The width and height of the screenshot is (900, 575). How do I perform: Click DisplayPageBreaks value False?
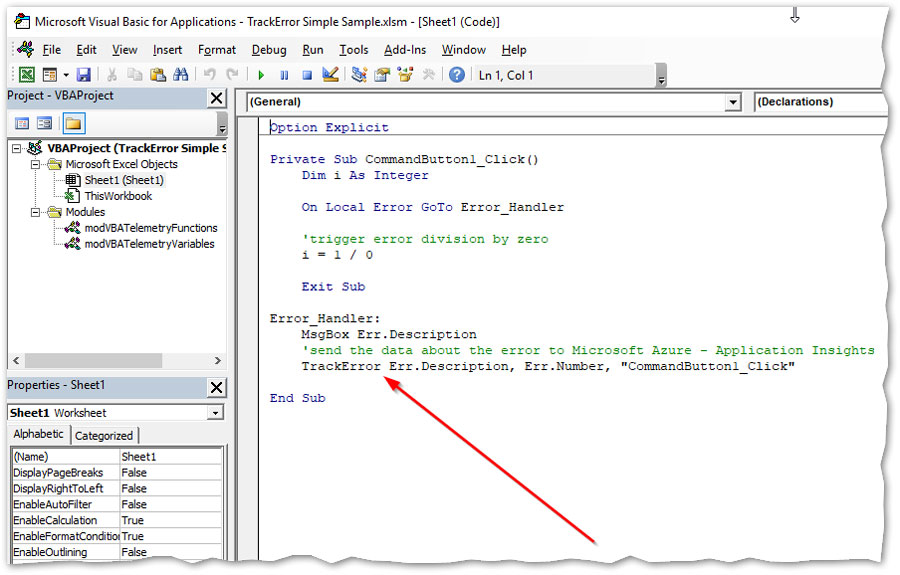point(170,473)
